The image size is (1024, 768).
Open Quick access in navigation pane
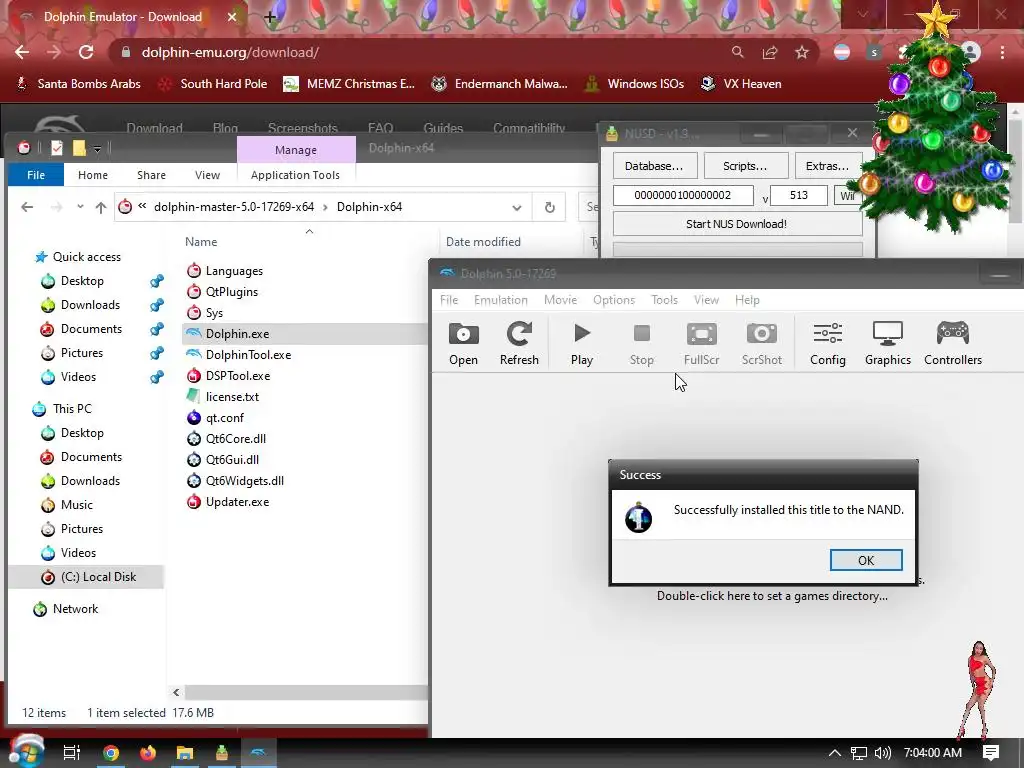click(87, 257)
